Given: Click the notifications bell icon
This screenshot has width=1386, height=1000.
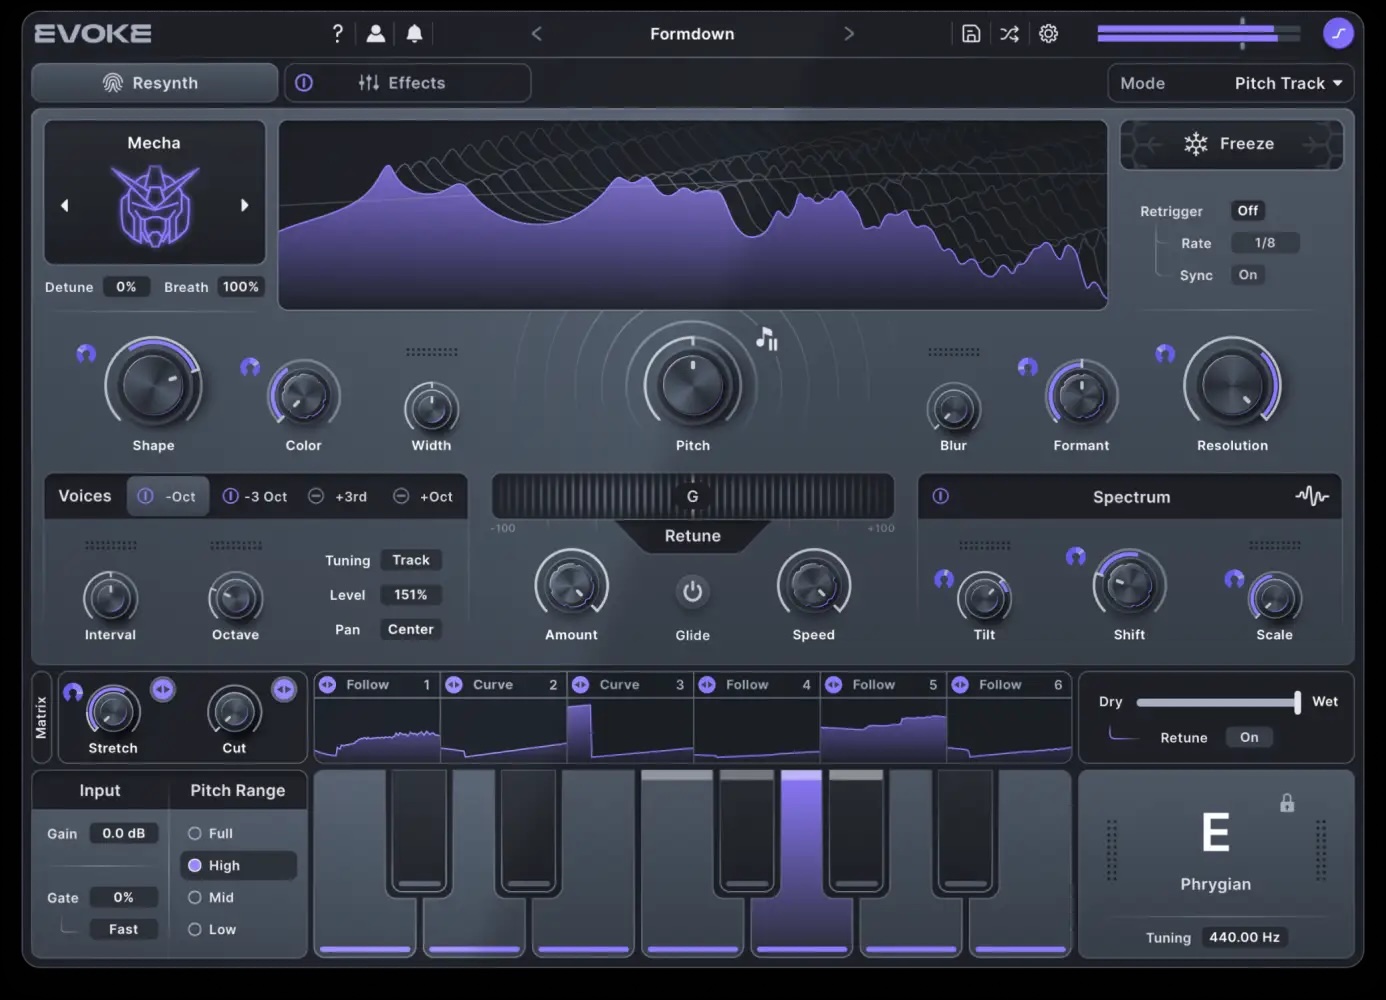Looking at the screenshot, I should (x=414, y=33).
